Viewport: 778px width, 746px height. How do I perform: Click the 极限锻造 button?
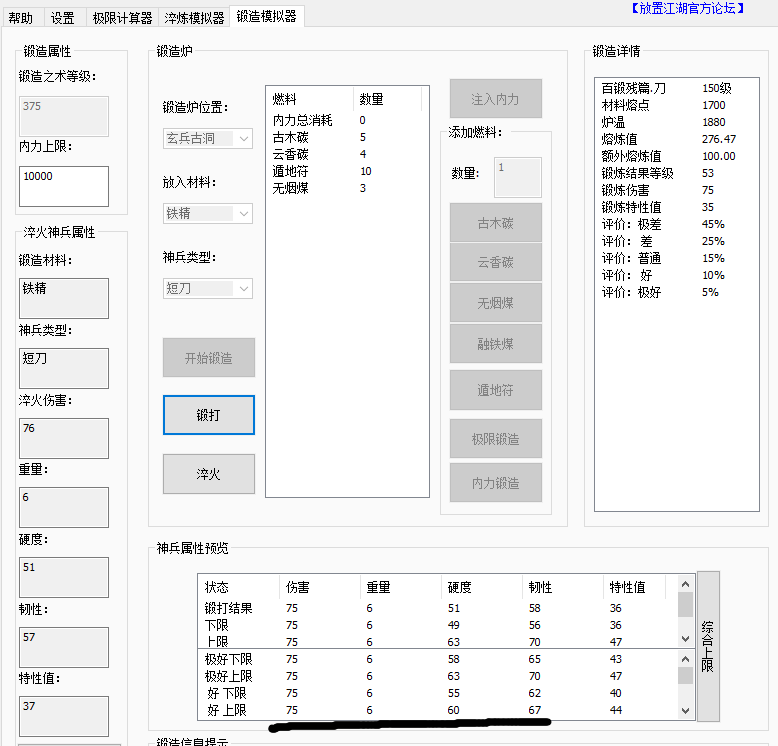[x=495, y=438]
